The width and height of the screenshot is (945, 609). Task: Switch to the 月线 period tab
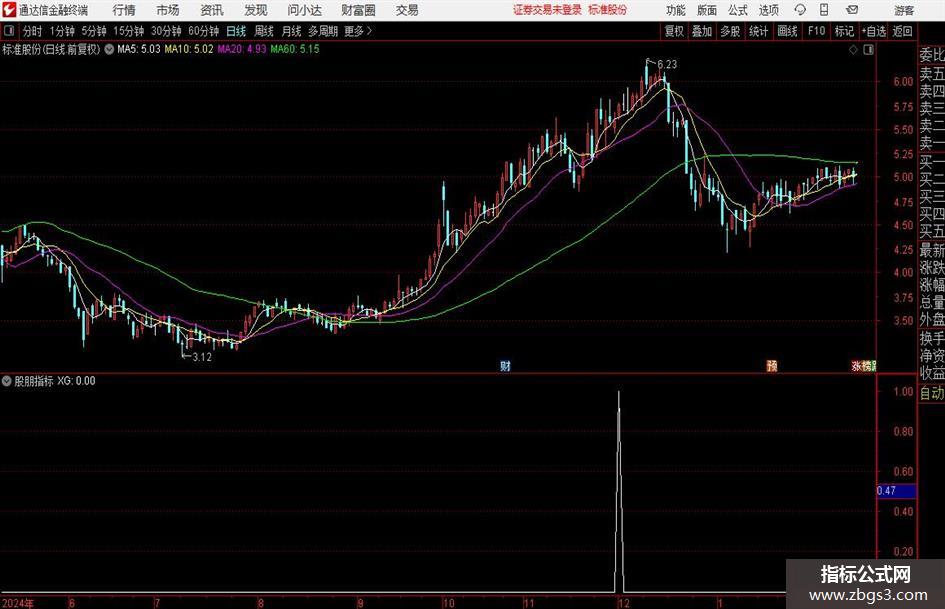pyautogui.click(x=292, y=31)
